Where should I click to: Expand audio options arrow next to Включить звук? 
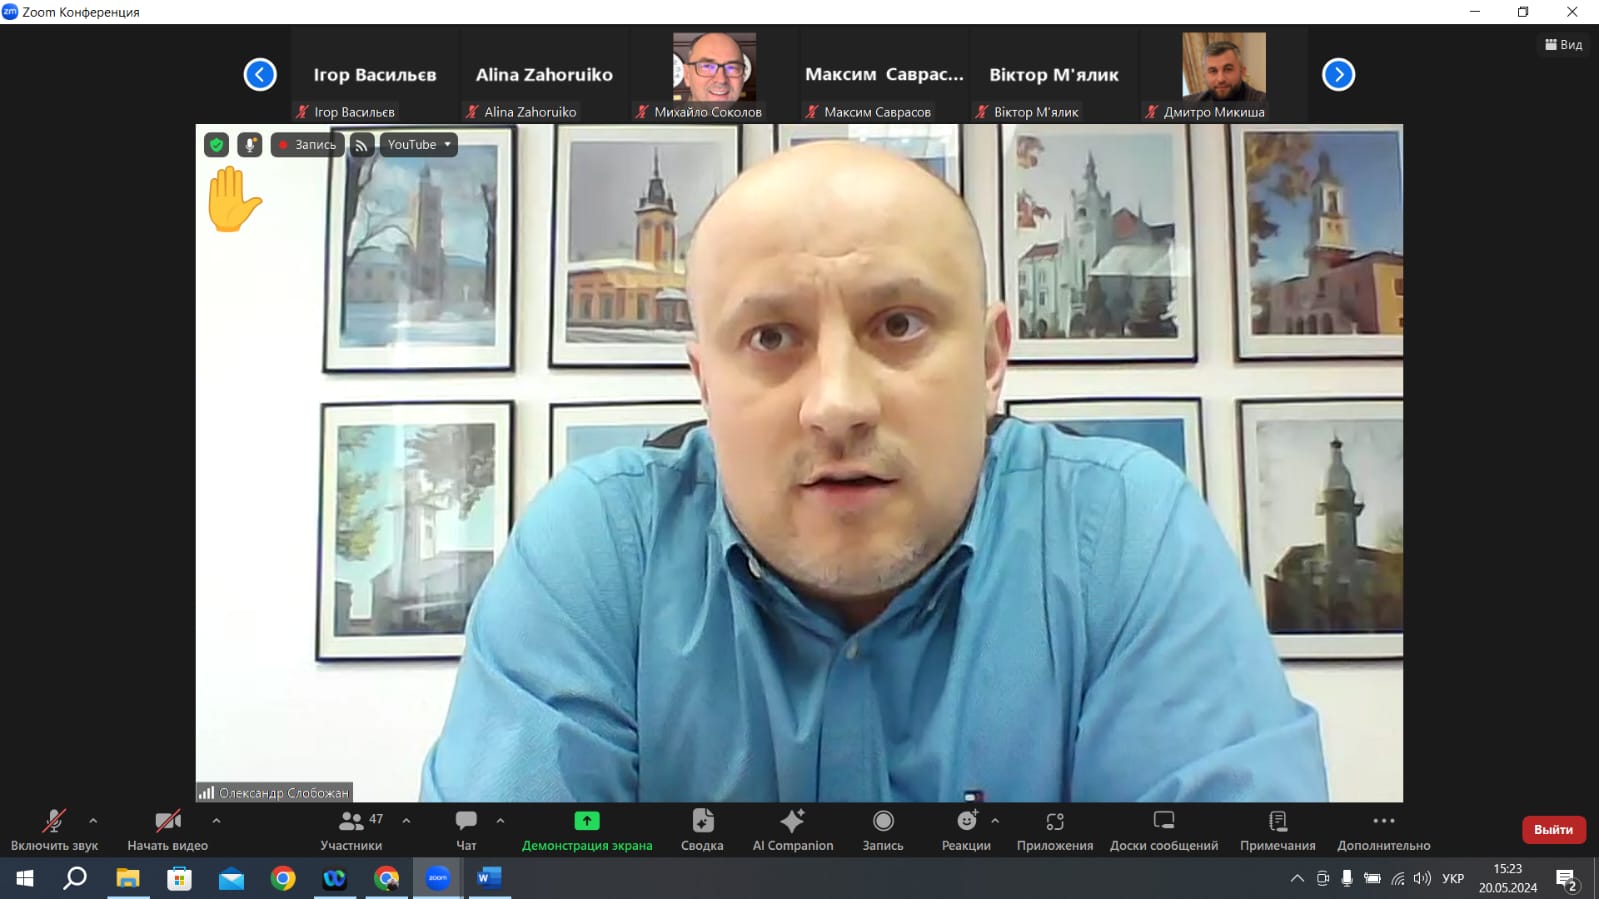coord(93,821)
